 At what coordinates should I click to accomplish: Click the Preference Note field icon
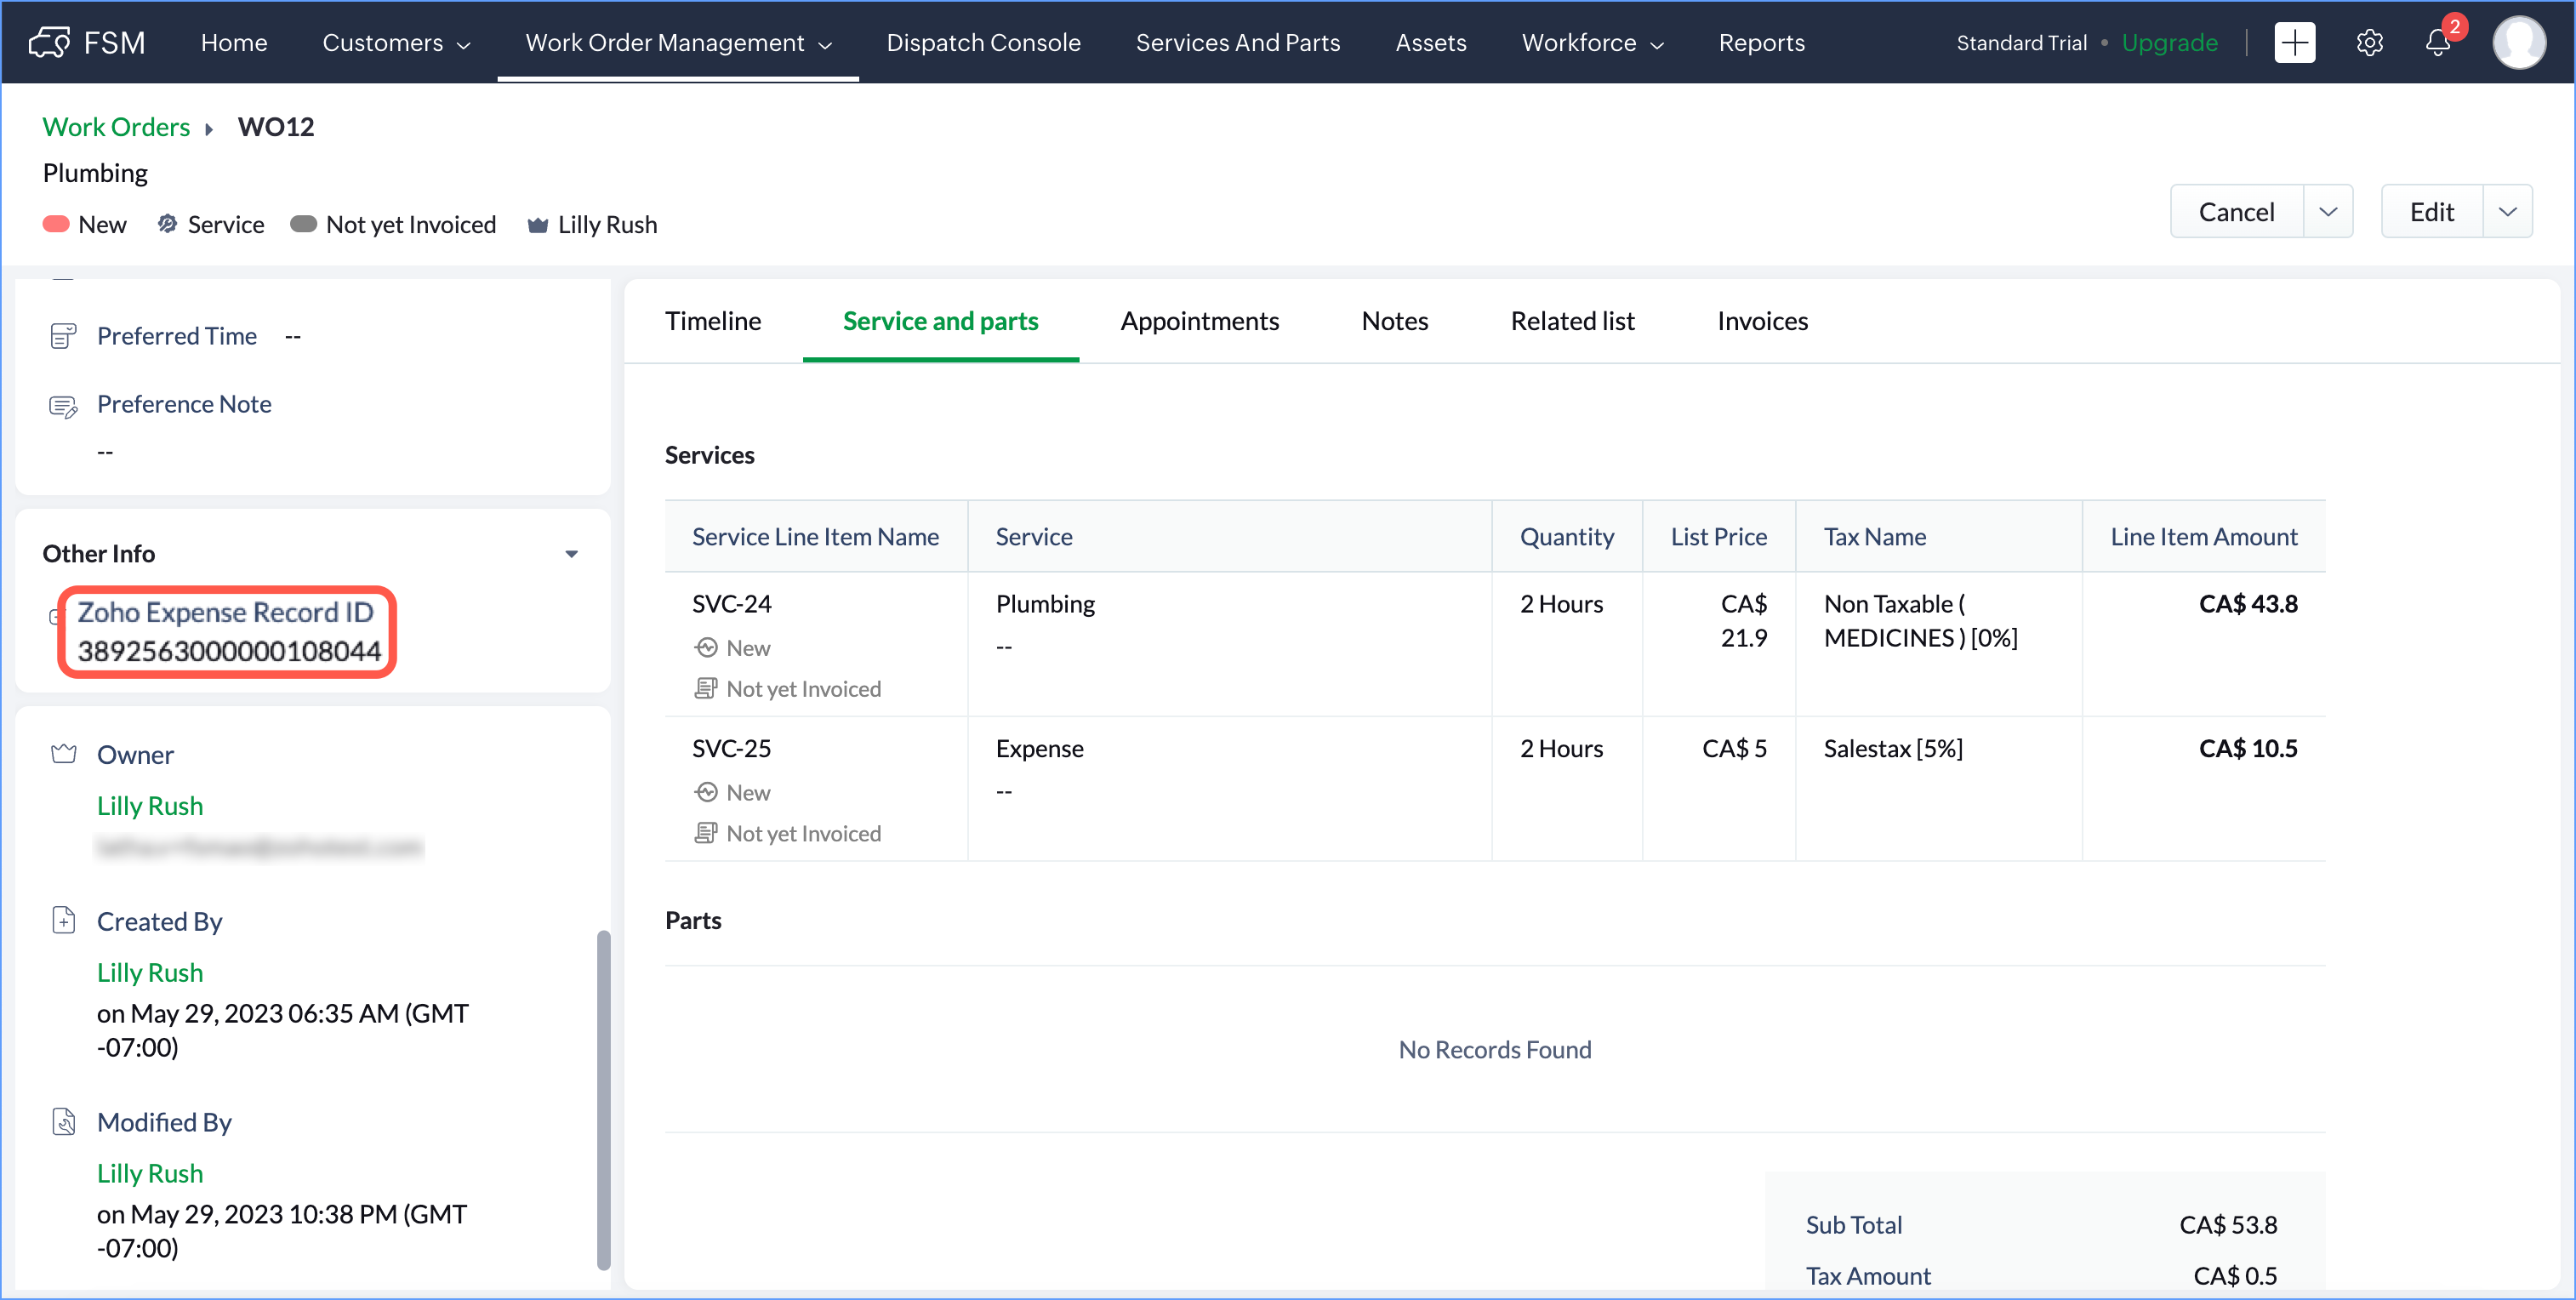[x=63, y=405]
